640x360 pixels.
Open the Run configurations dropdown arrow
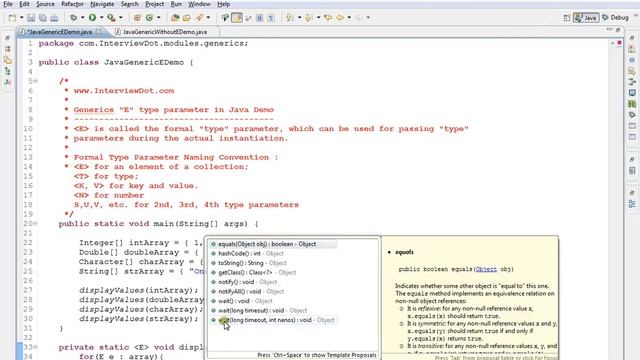pos(101,18)
